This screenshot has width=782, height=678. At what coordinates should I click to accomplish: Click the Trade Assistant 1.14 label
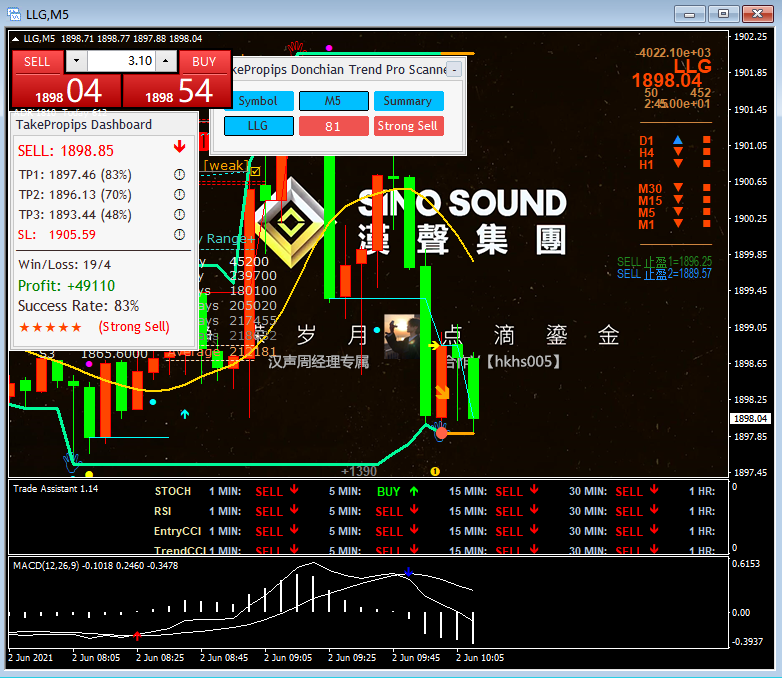[x=55, y=488]
